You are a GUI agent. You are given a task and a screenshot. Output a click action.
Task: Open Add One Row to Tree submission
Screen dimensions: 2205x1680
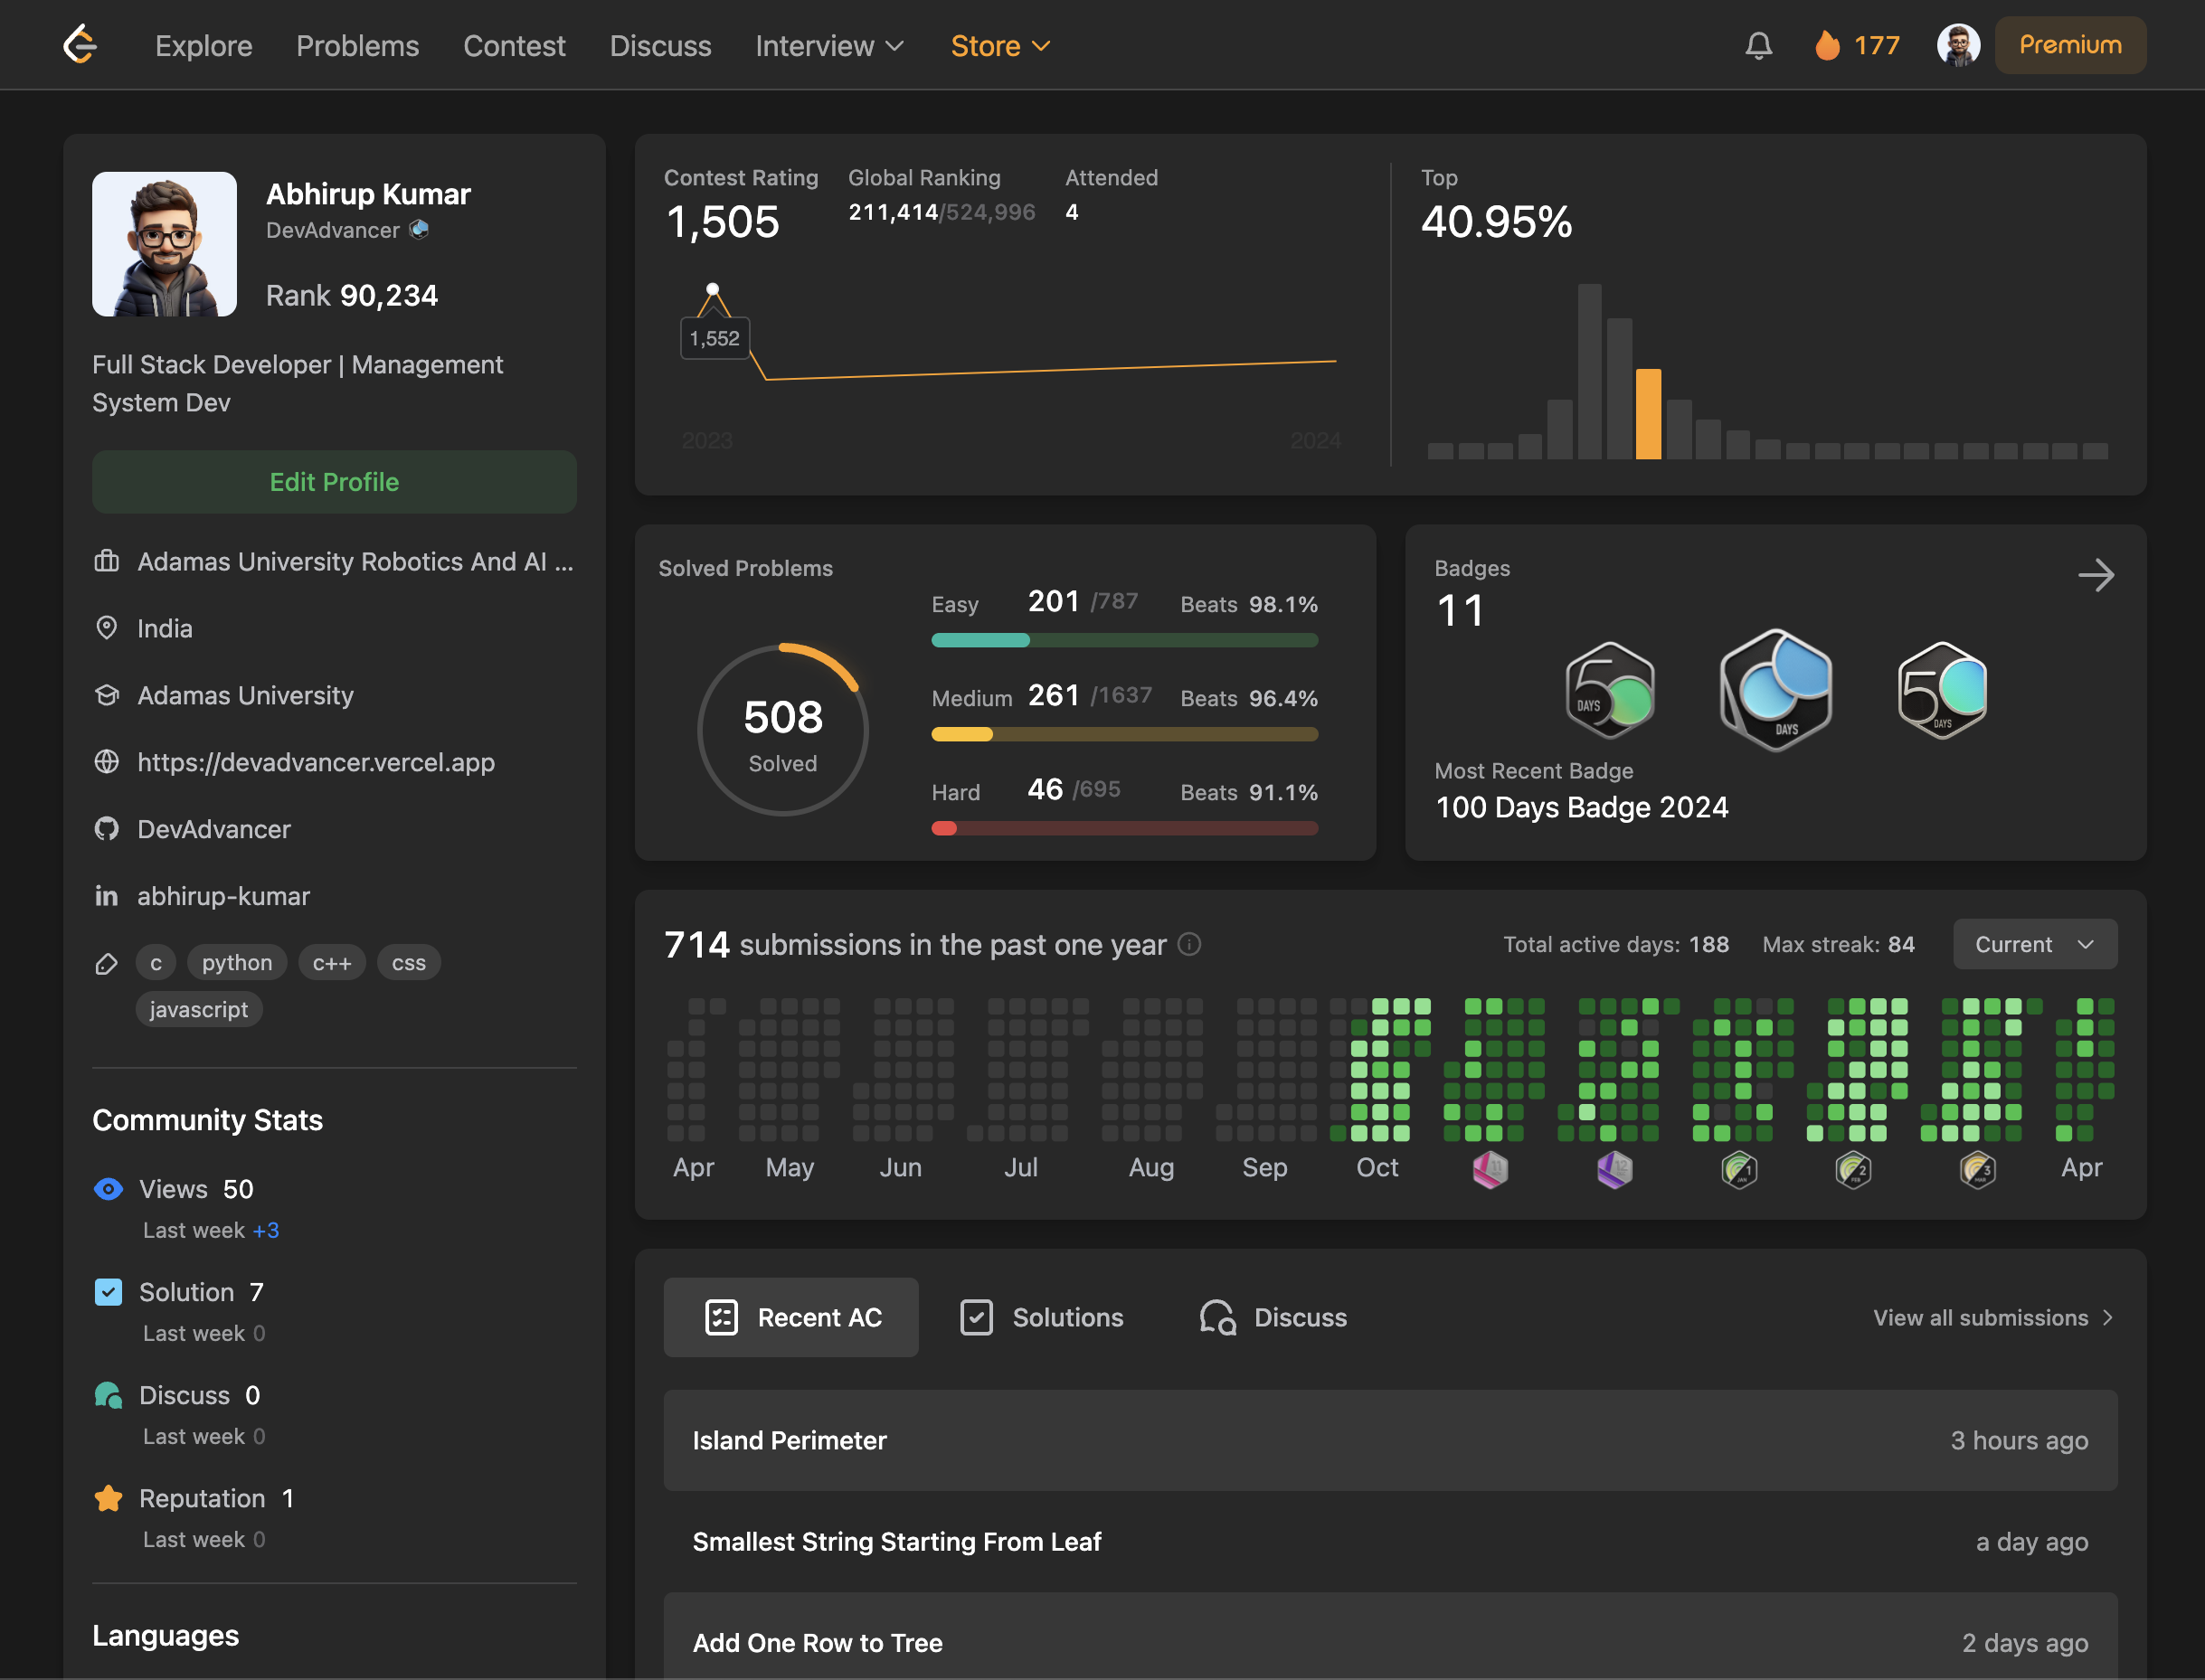tap(1390, 1636)
